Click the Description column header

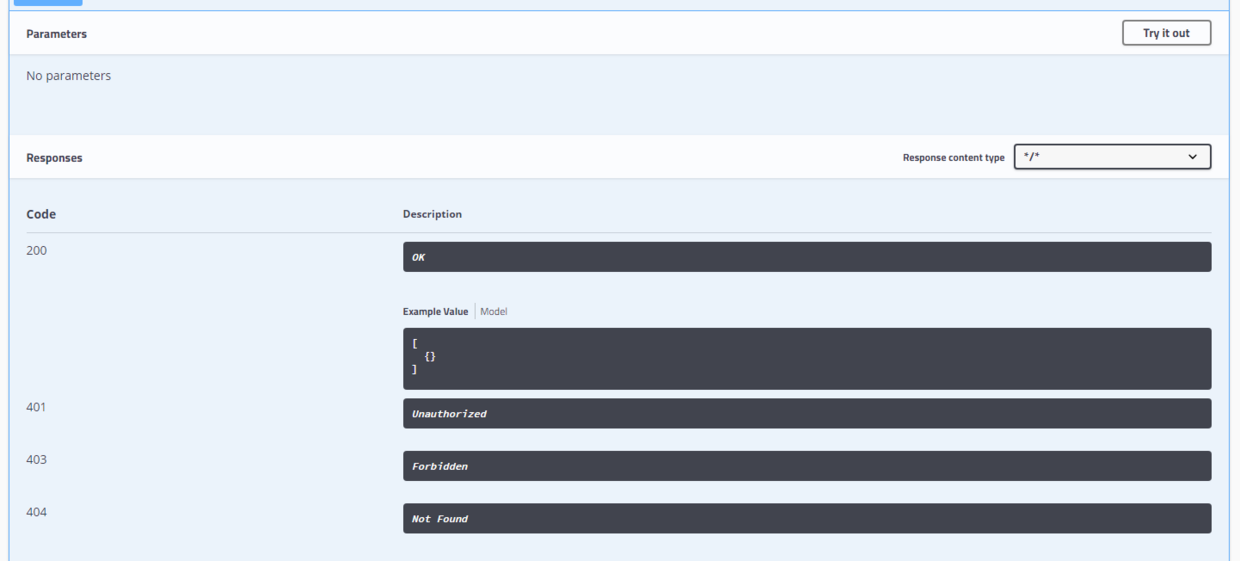(432, 214)
